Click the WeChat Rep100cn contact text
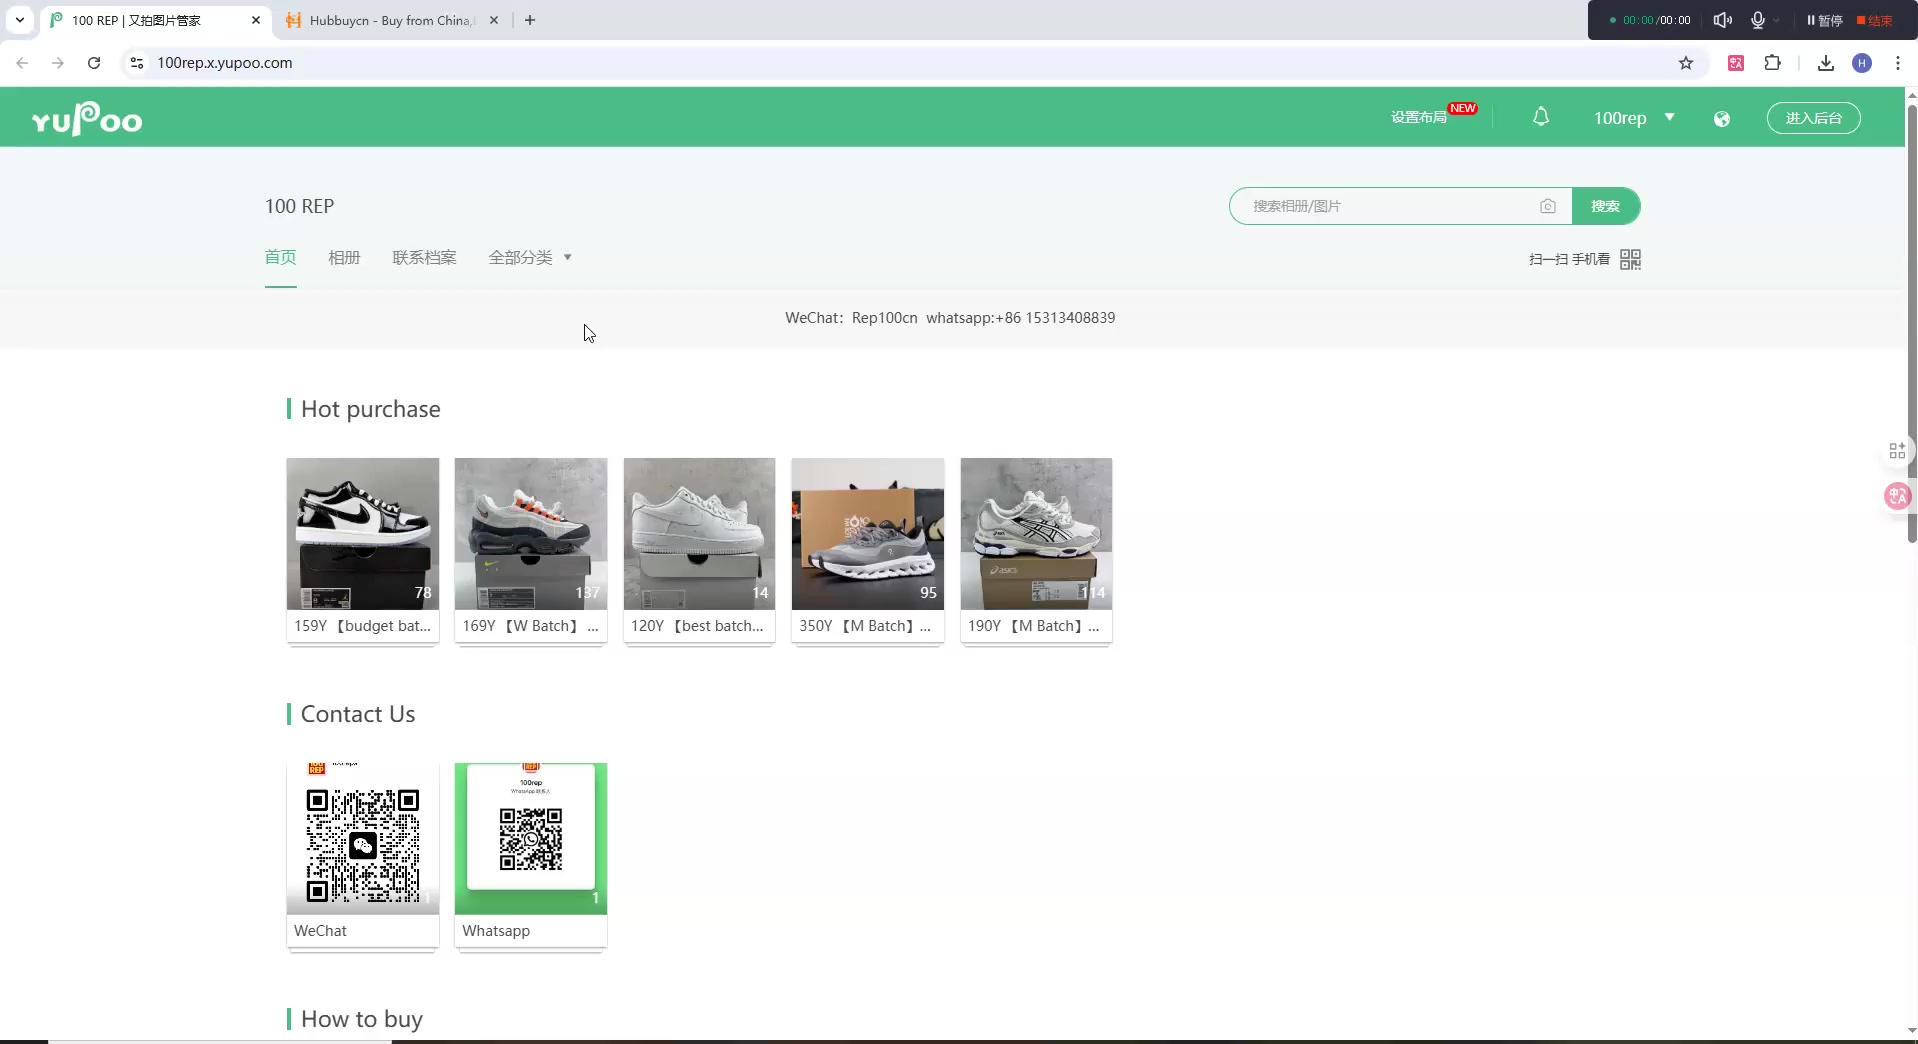 851,318
